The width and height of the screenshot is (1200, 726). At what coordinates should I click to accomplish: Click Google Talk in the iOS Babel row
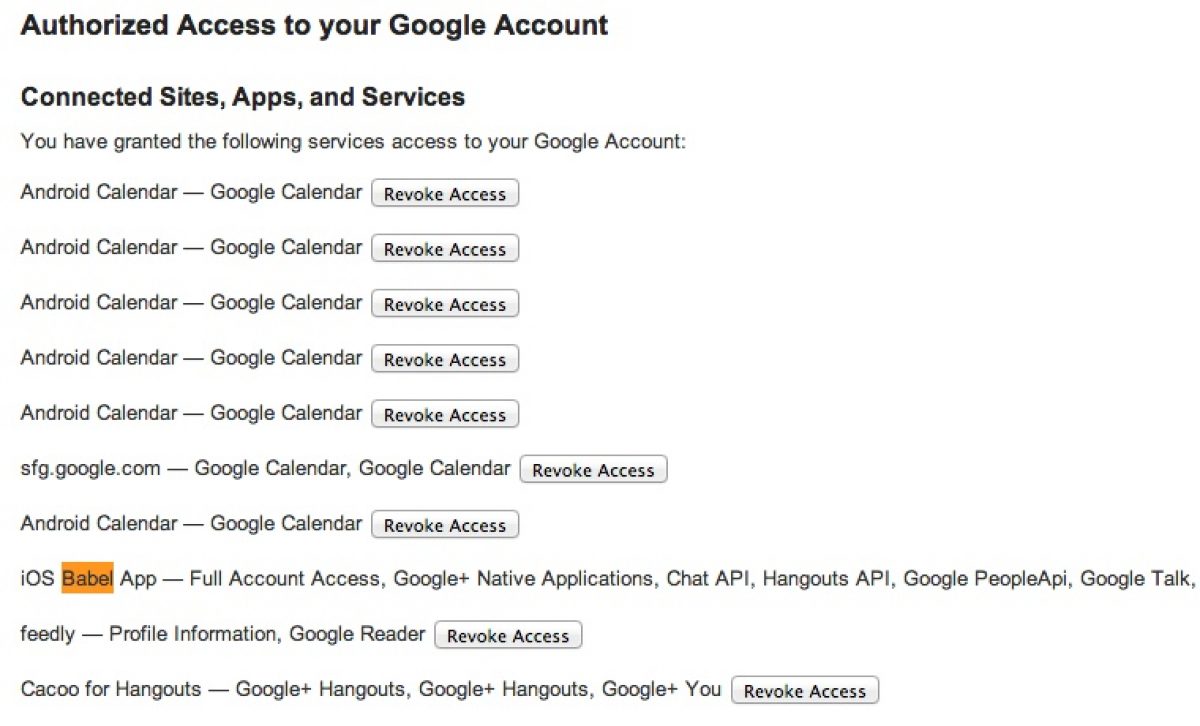point(1135,579)
